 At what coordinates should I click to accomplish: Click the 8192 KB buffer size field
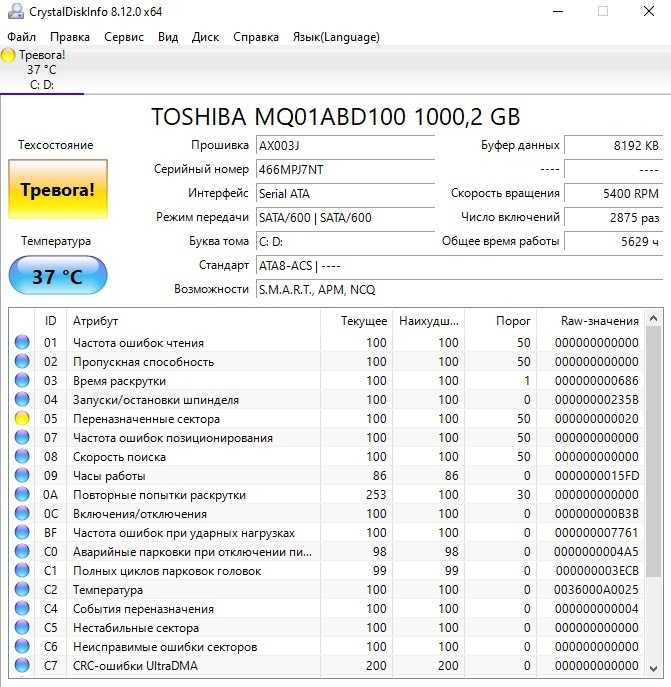[613, 145]
